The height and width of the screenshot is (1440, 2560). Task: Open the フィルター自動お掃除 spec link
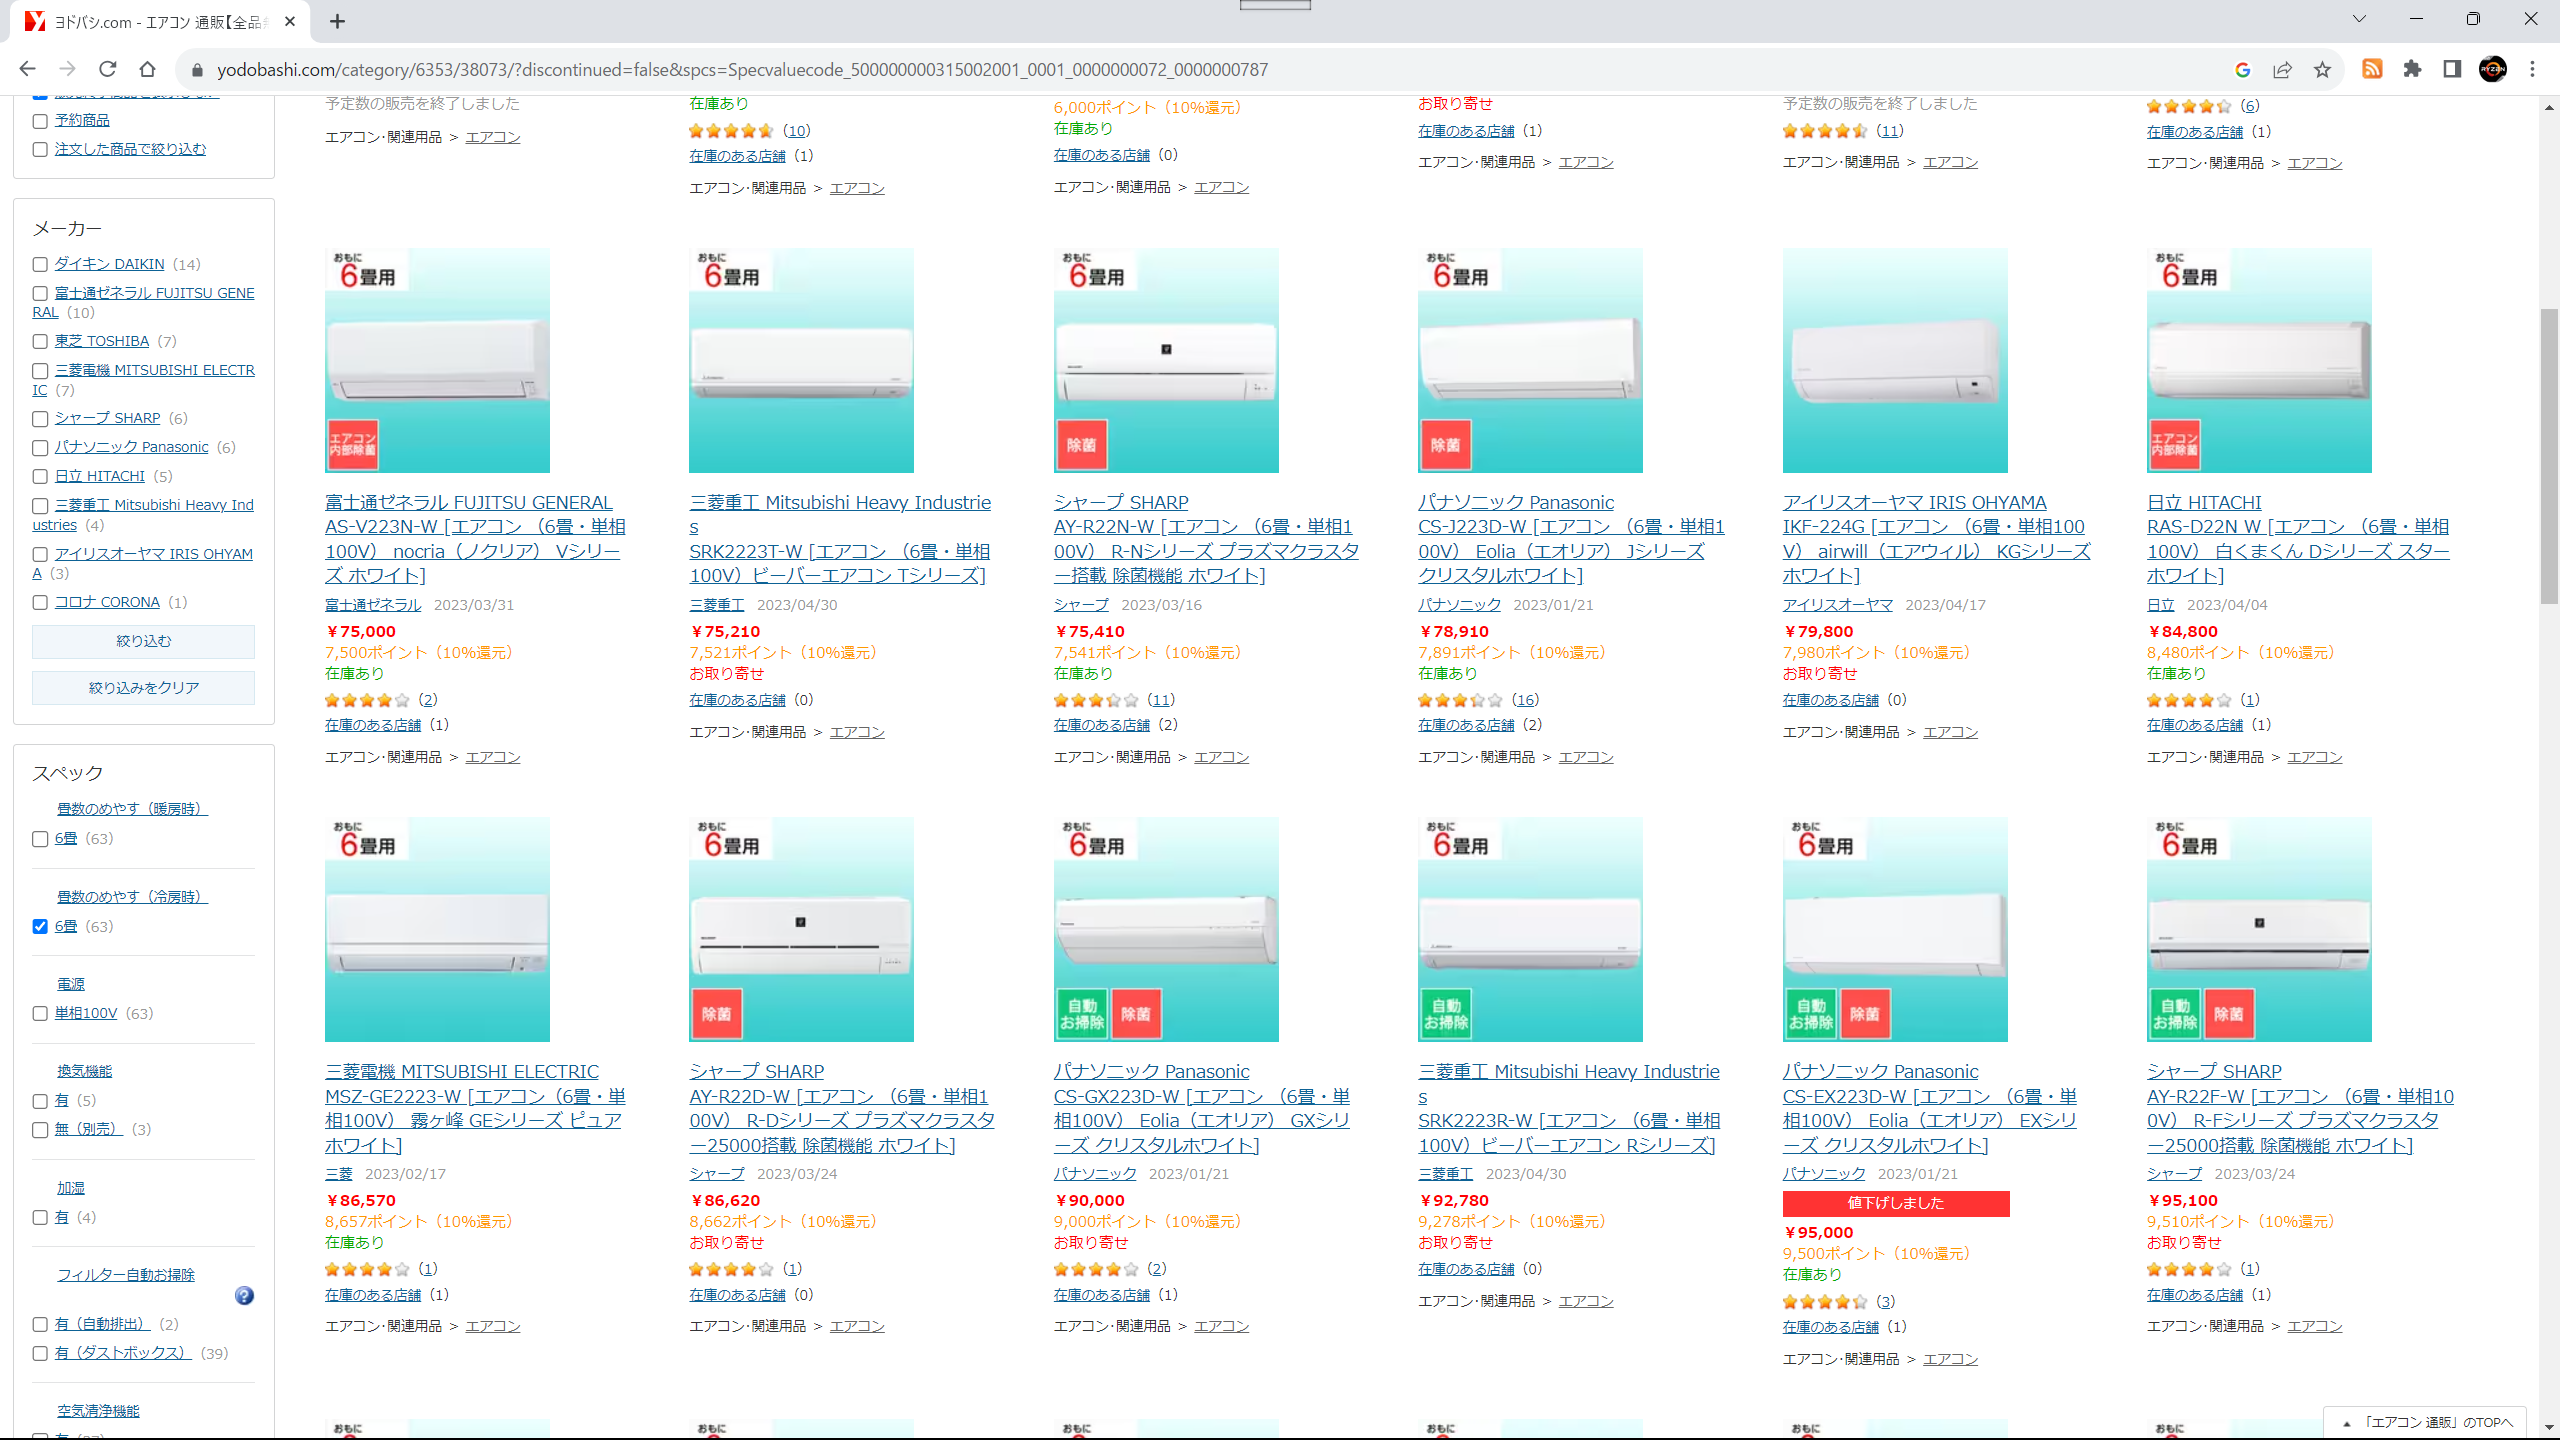point(126,1275)
